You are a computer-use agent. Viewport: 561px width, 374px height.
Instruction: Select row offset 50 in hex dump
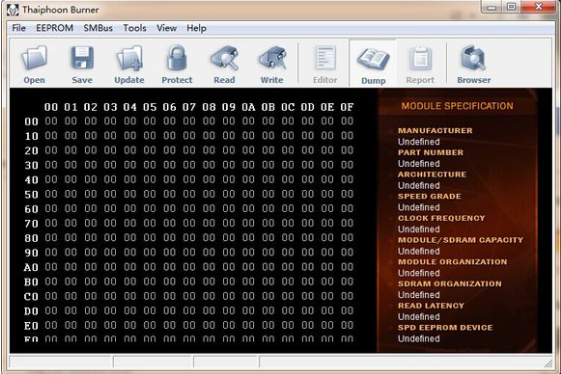click(x=31, y=194)
